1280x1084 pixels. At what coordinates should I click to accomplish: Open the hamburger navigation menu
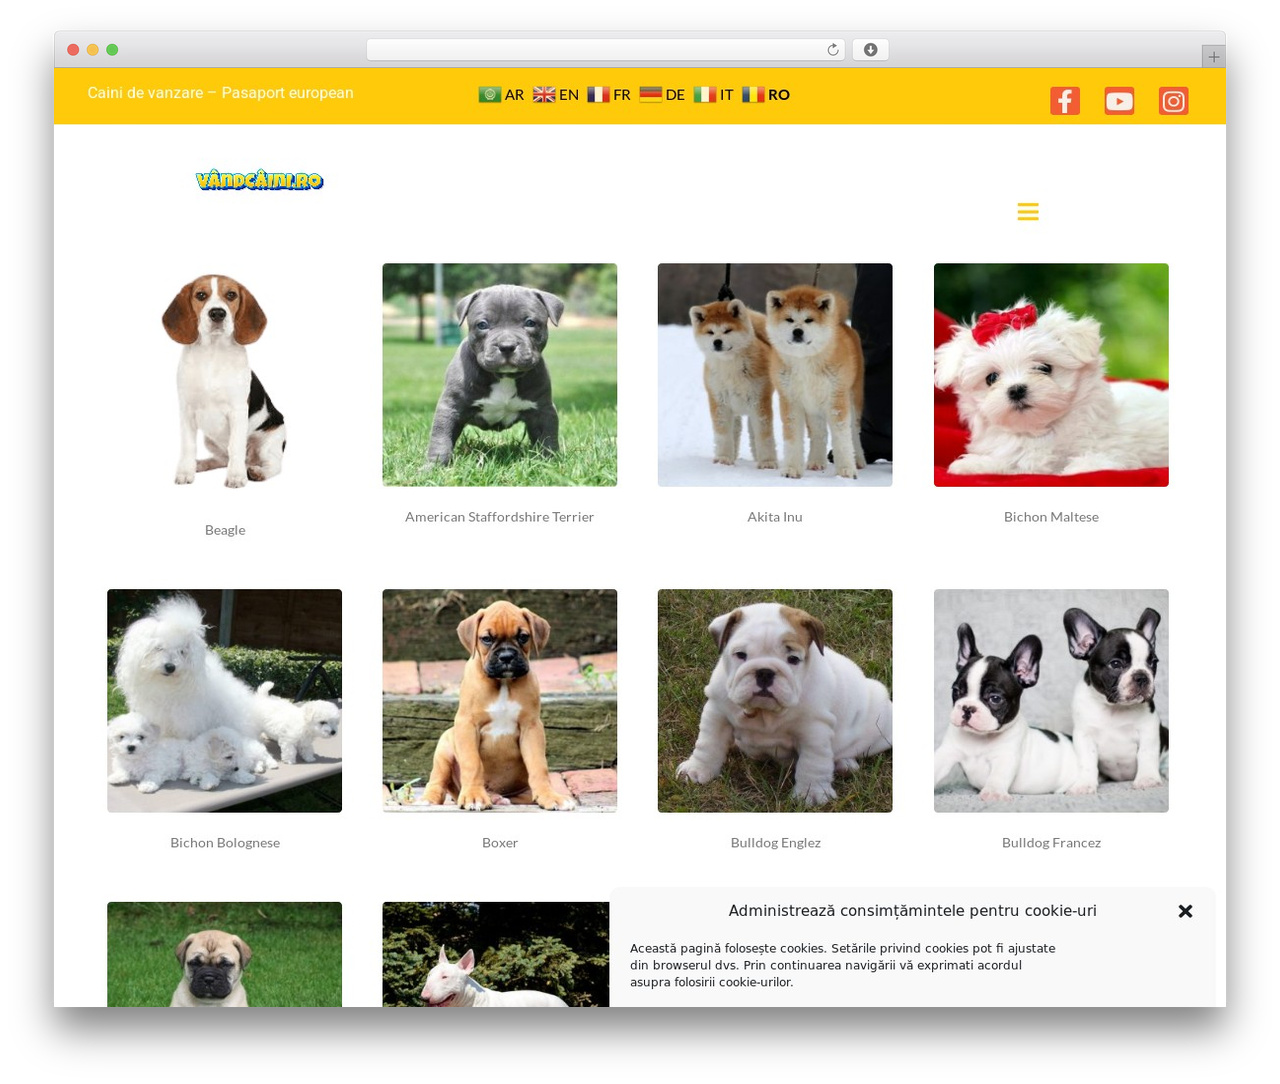tap(1028, 212)
